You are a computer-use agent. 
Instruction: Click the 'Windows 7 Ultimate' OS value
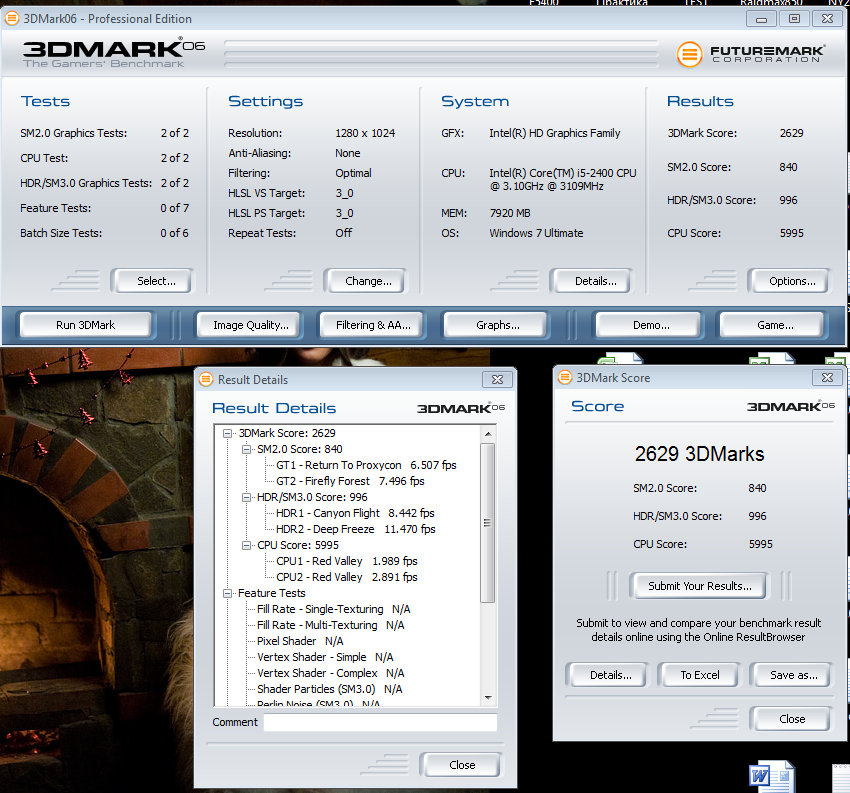536,233
